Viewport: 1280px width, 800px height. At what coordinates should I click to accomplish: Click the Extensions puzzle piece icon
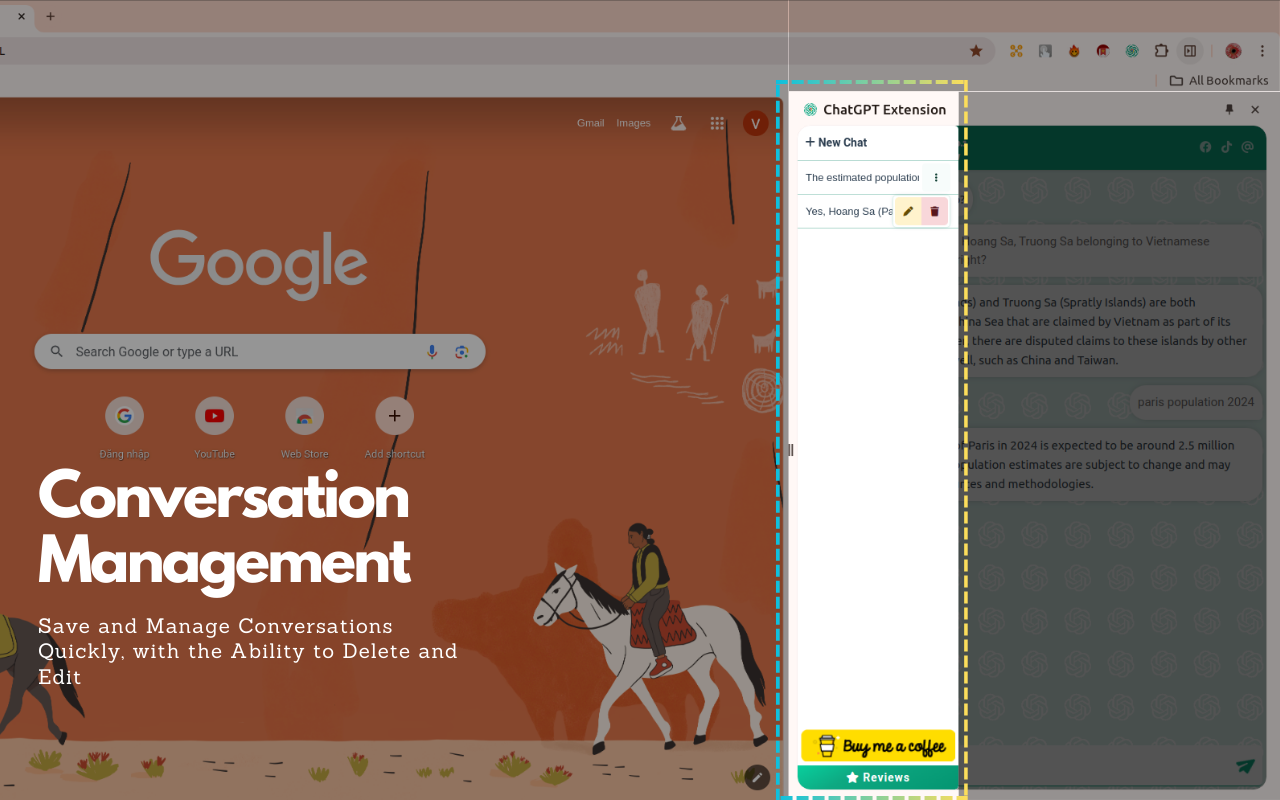[1161, 51]
